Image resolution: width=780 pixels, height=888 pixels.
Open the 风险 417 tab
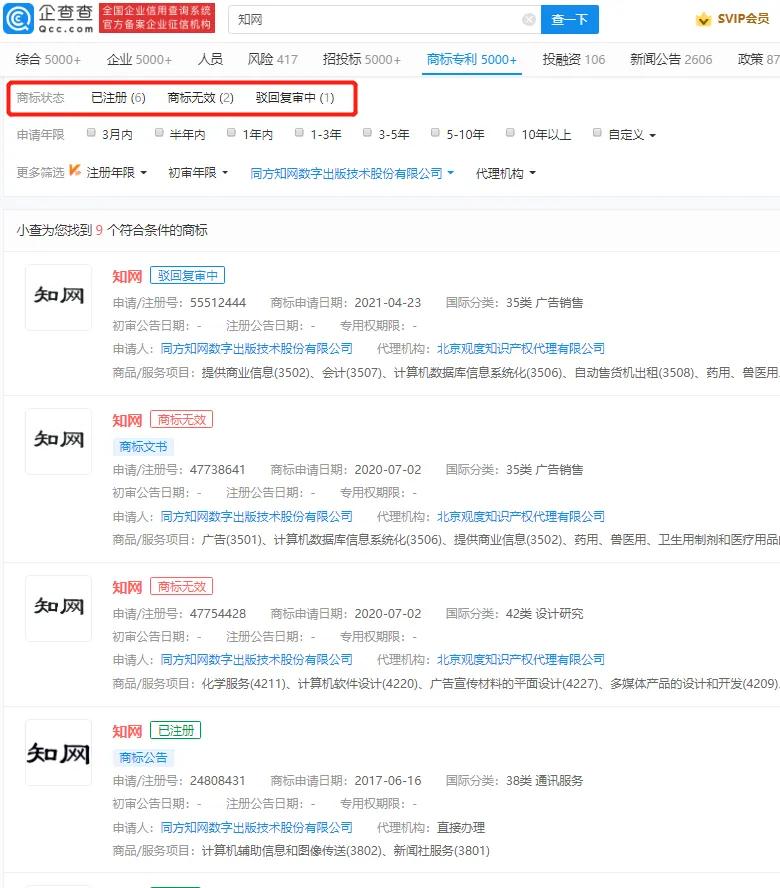pos(272,59)
